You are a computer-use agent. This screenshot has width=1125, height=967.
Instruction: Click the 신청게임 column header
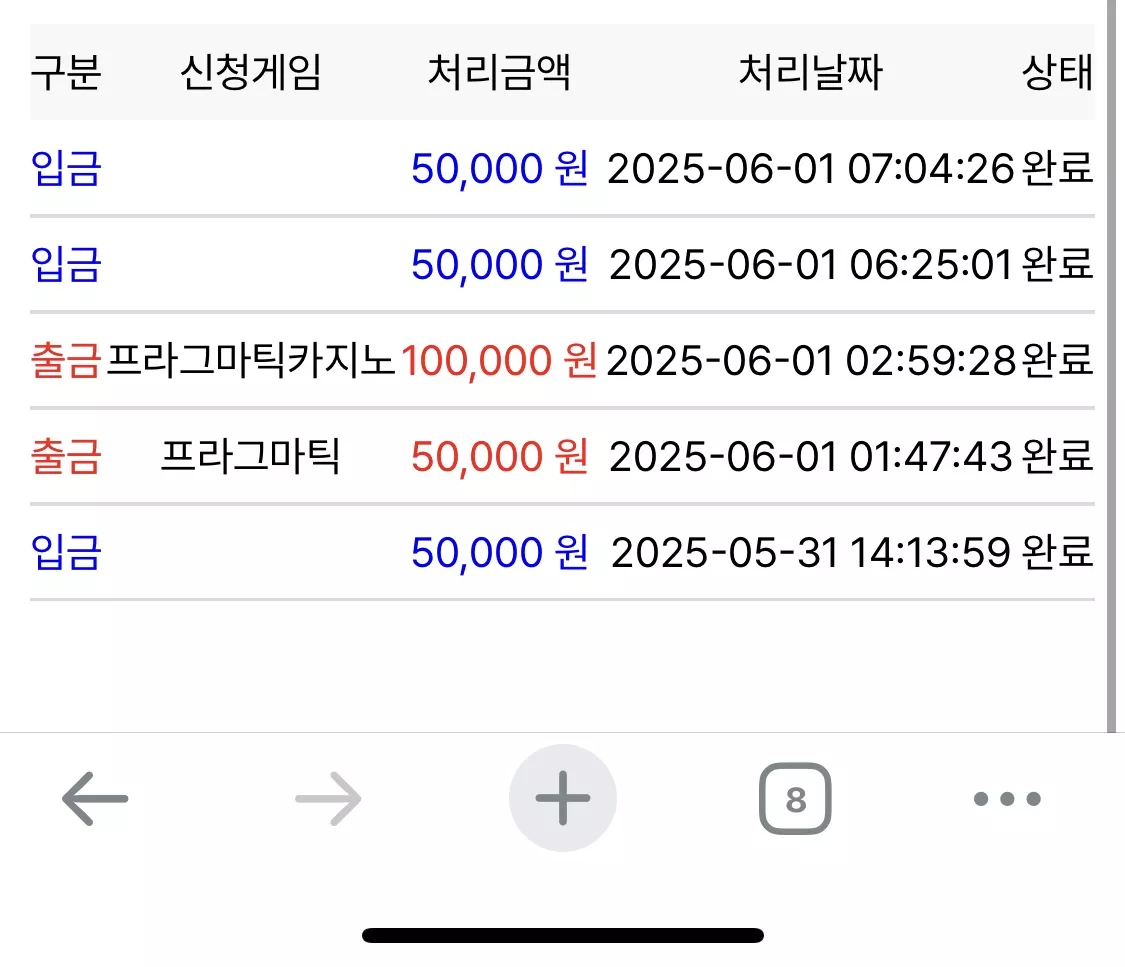pyautogui.click(x=250, y=72)
